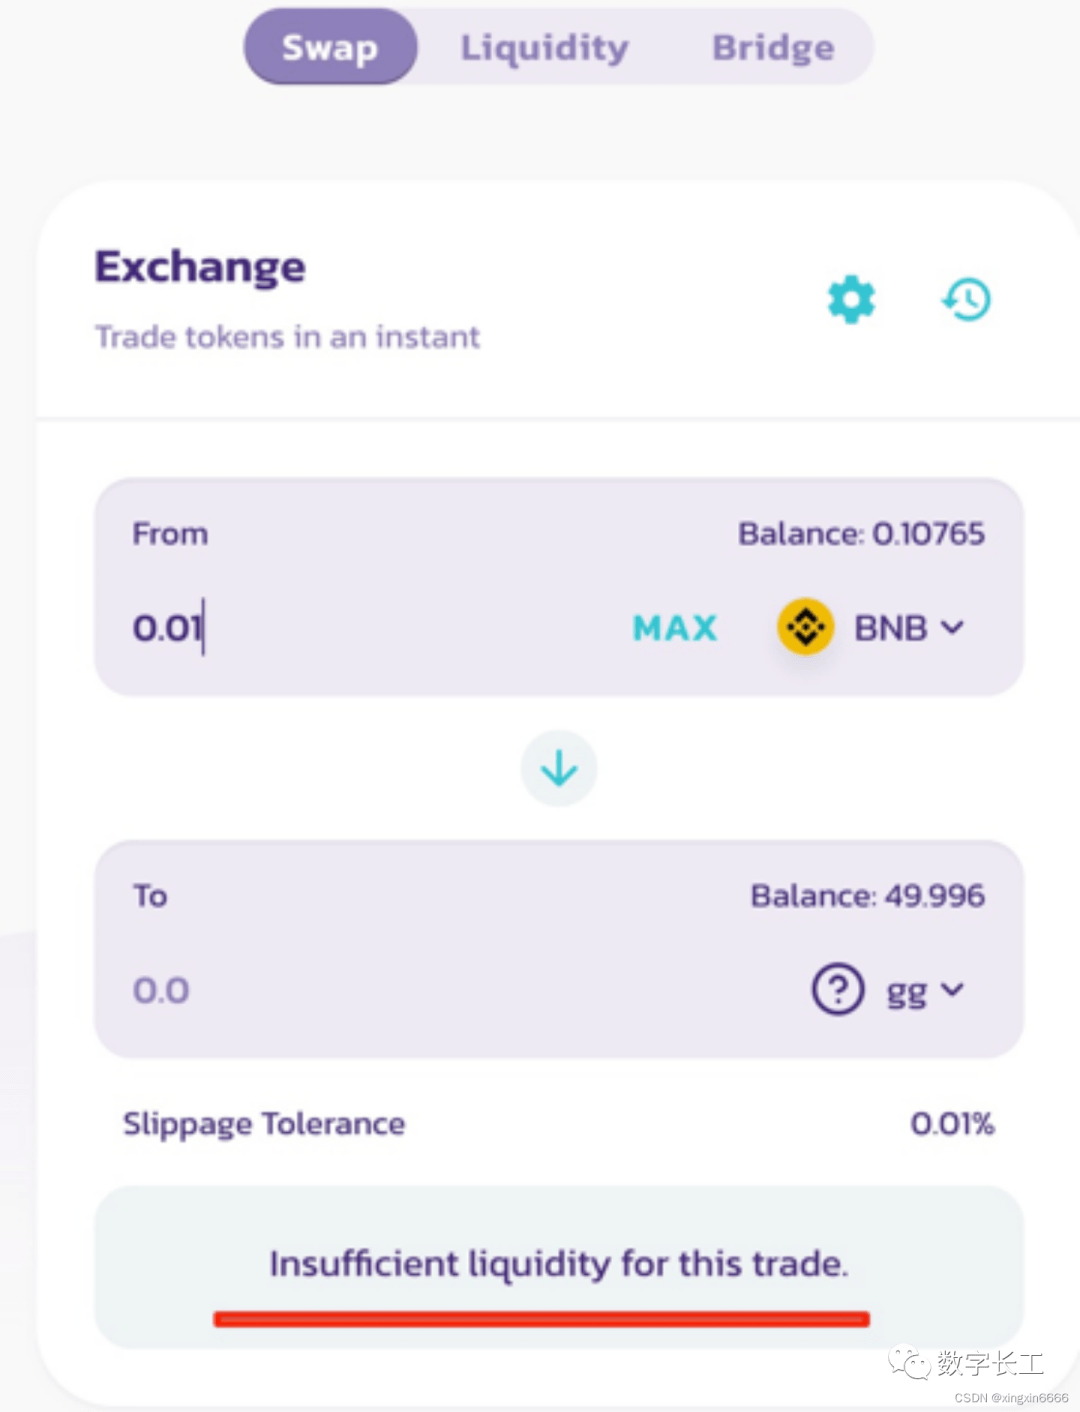This screenshot has height=1412, width=1080.
Task: Click the Slippage Tolerance 0.01% value
Action: coord(952,1124)
